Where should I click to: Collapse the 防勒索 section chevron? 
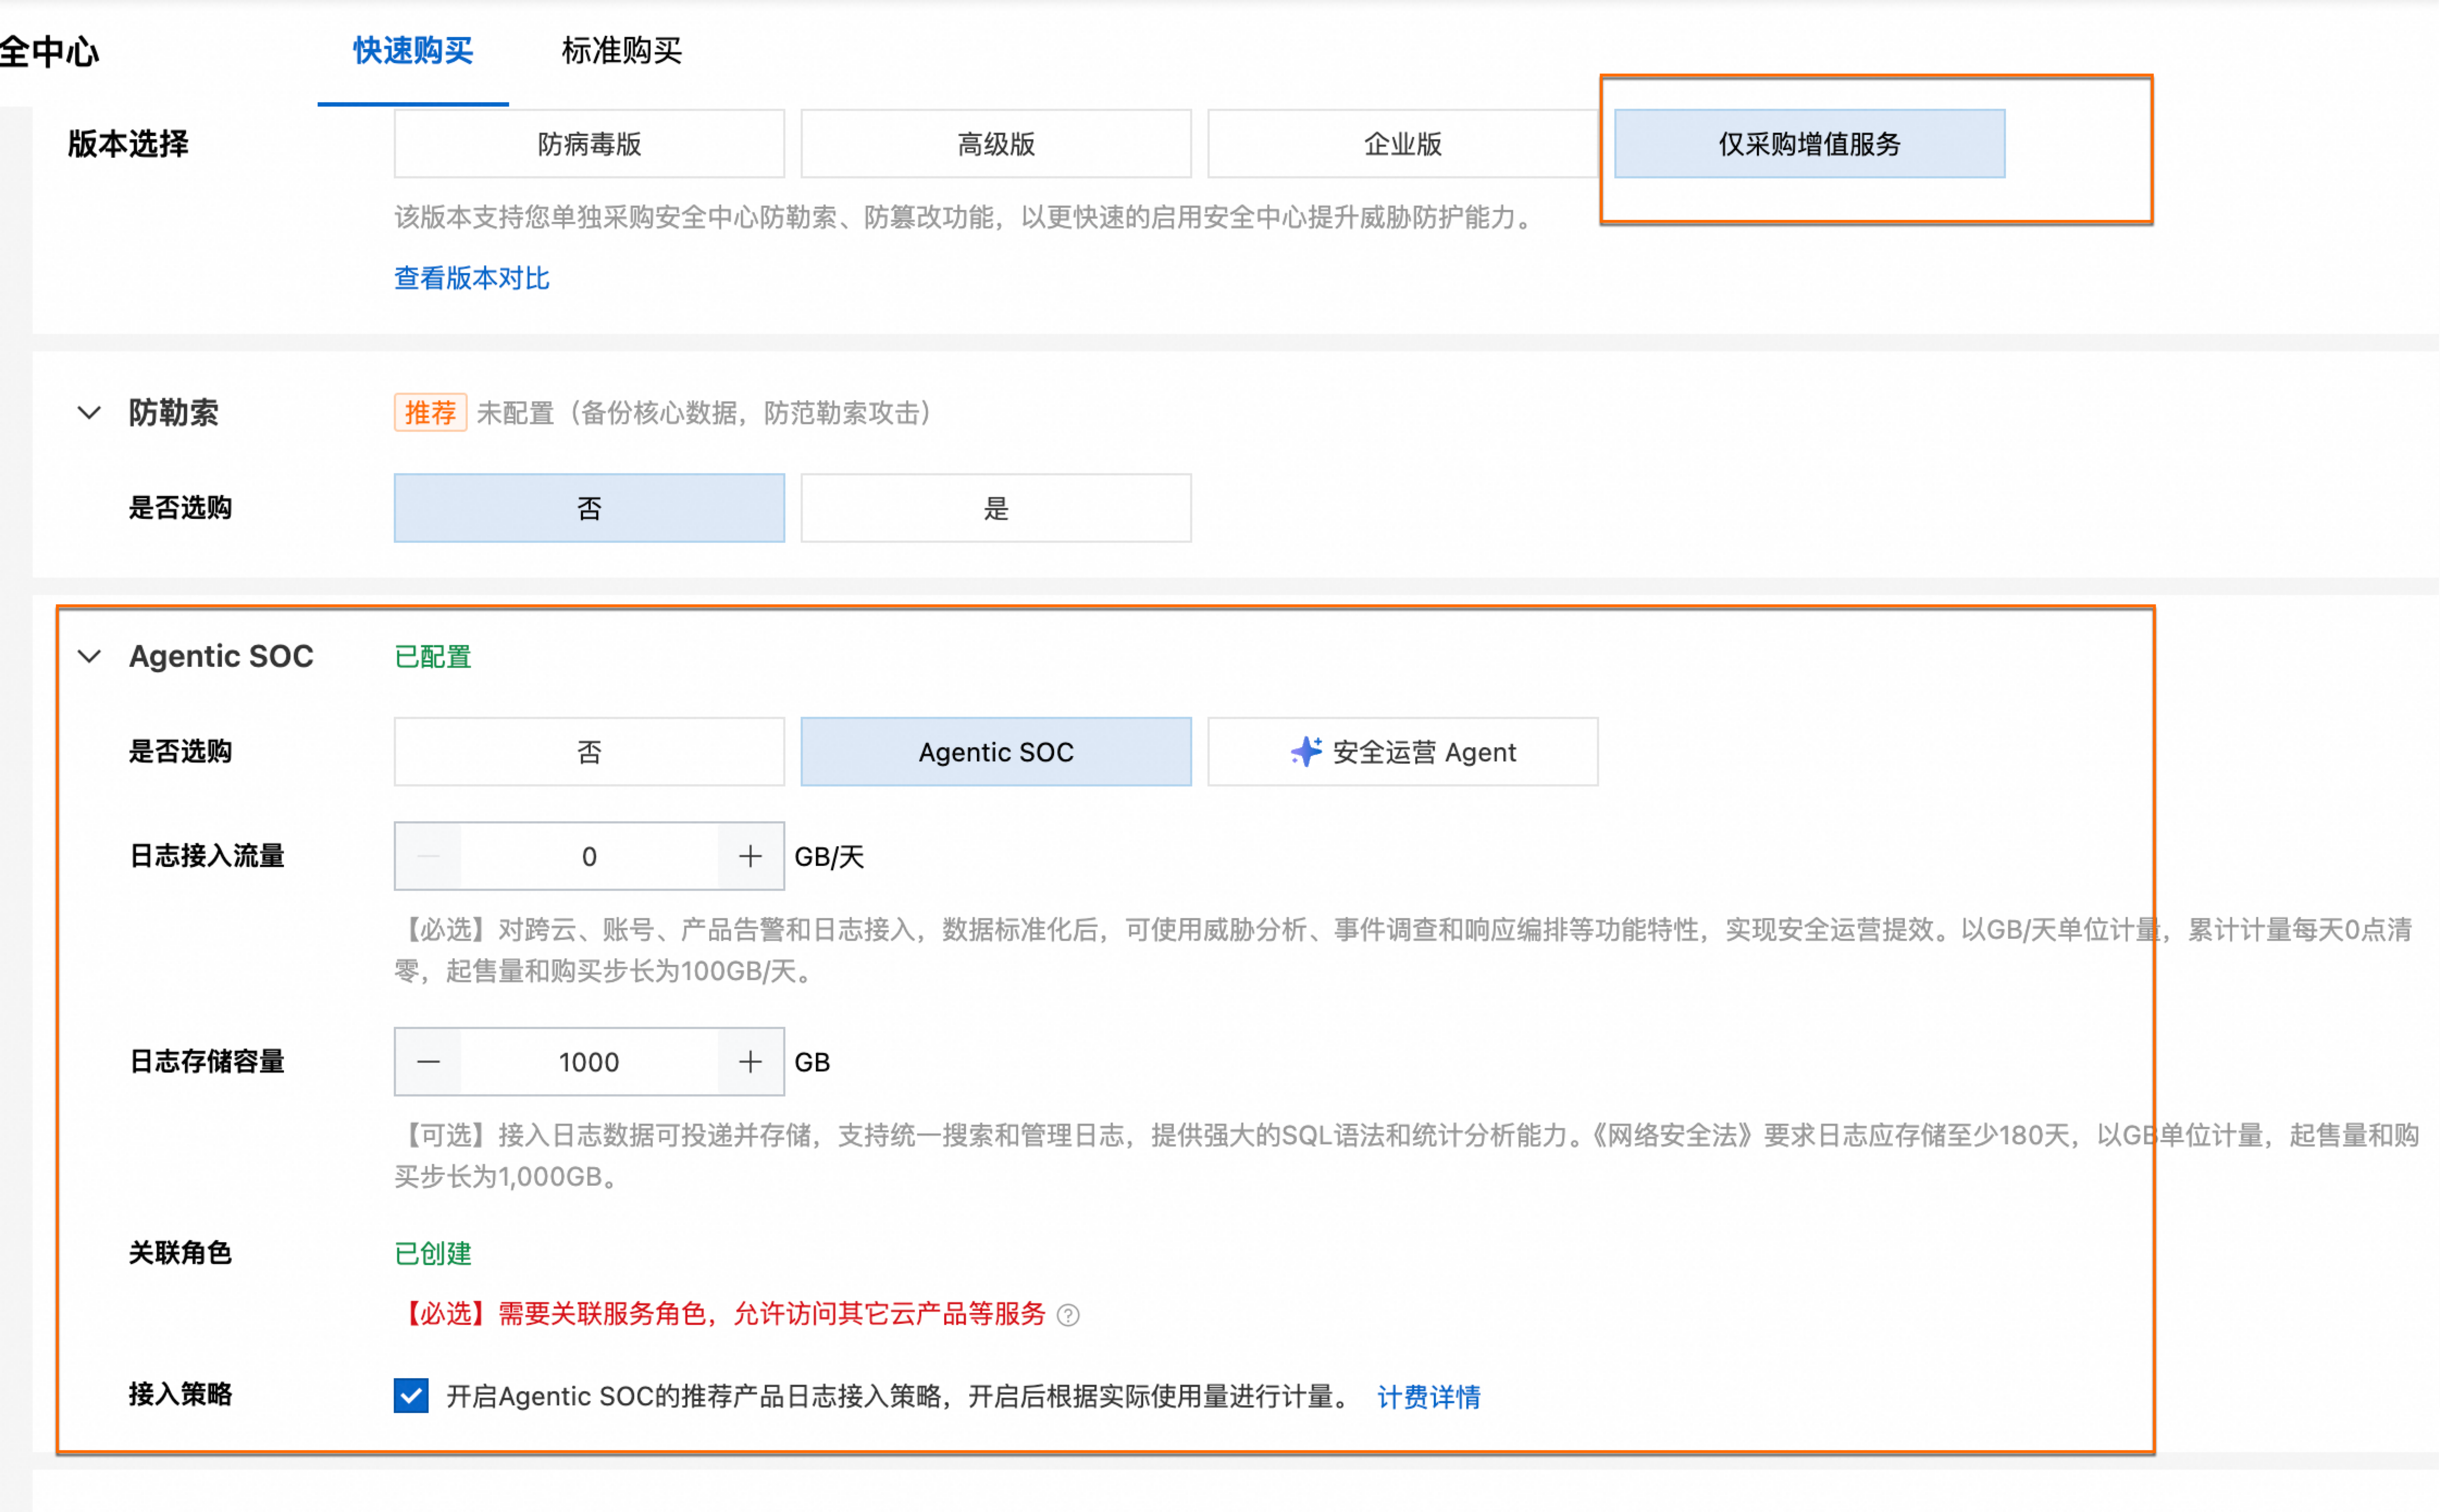pos(89,412)
